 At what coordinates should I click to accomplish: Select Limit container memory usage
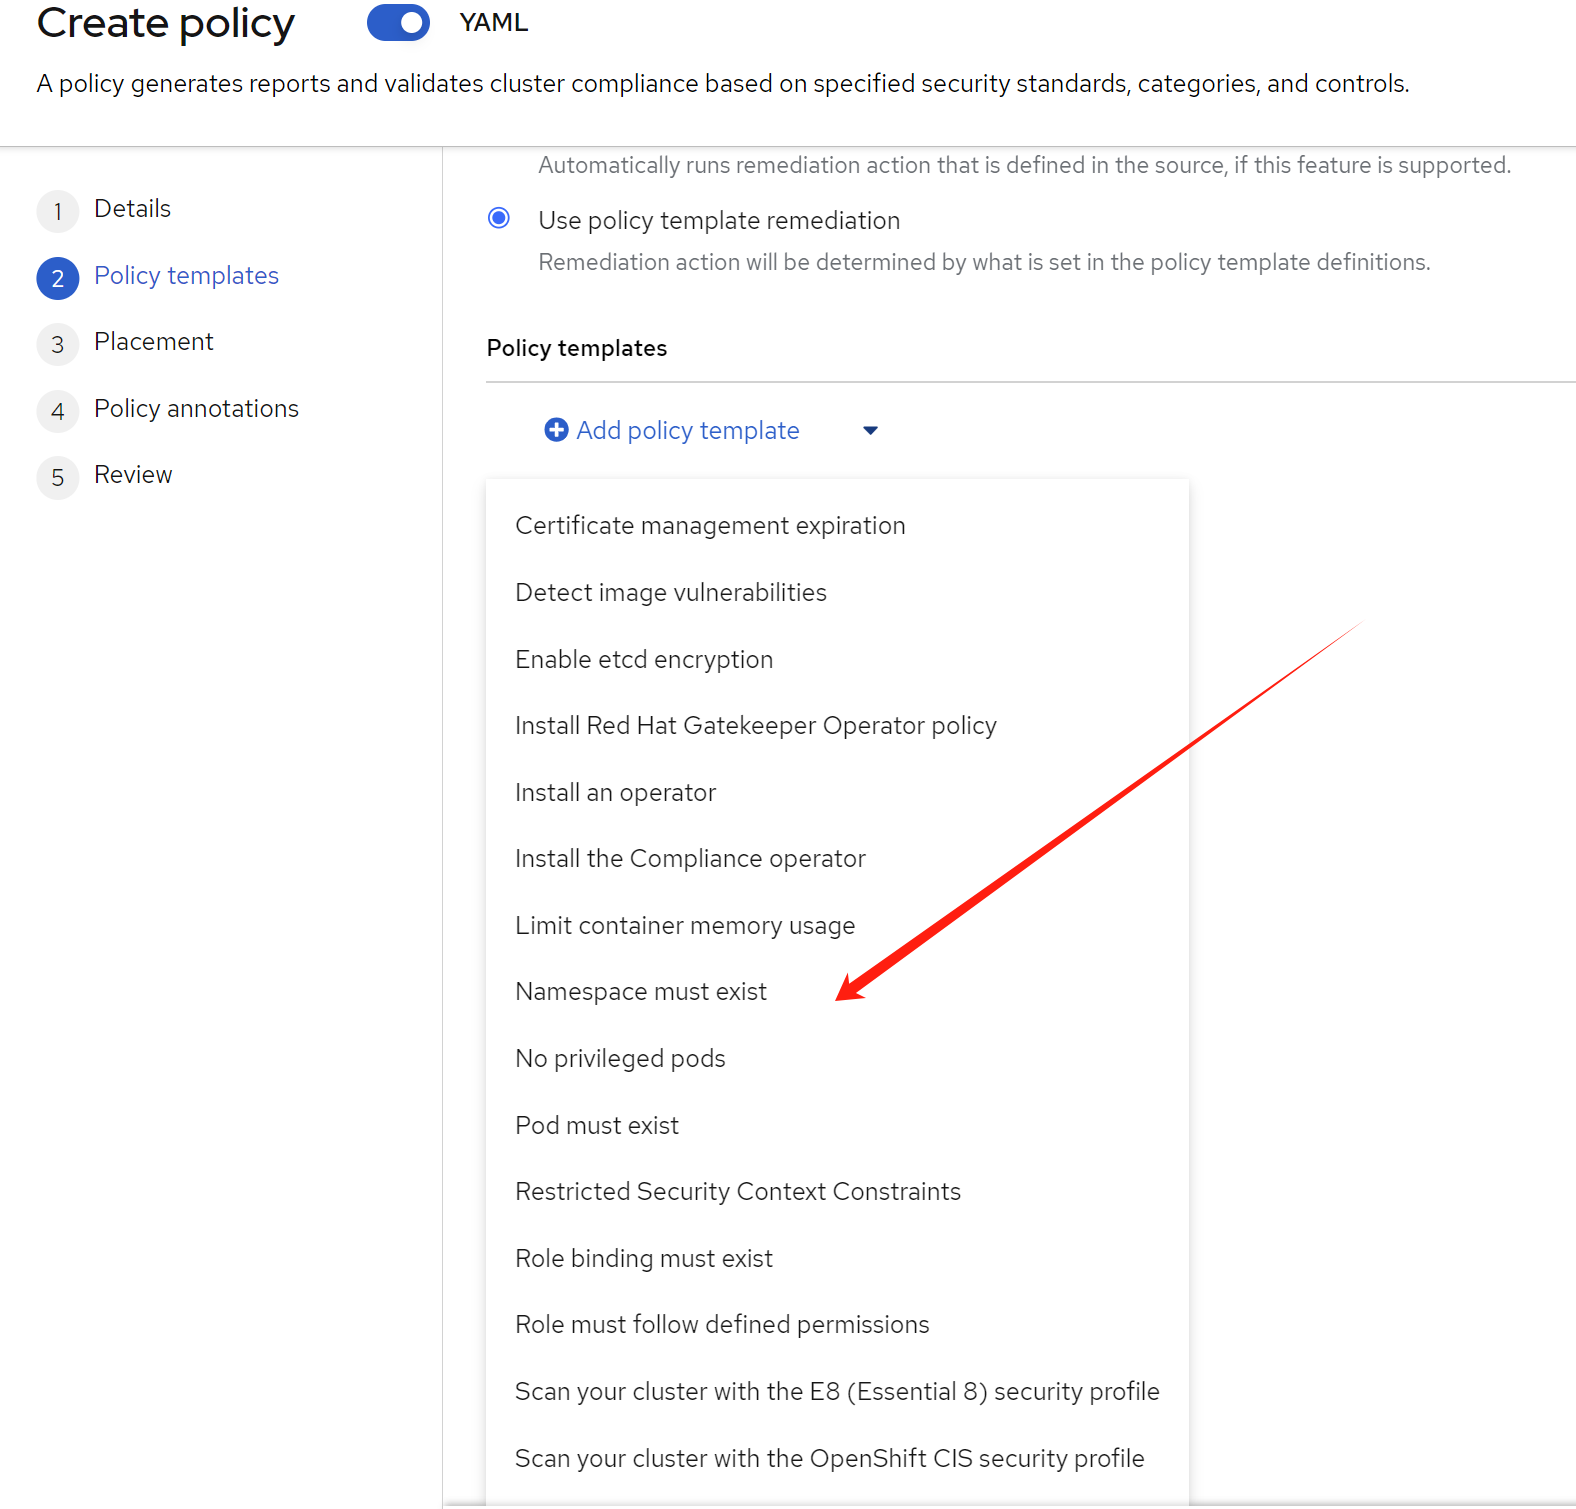pyautogui.click(x=684, y=926)
